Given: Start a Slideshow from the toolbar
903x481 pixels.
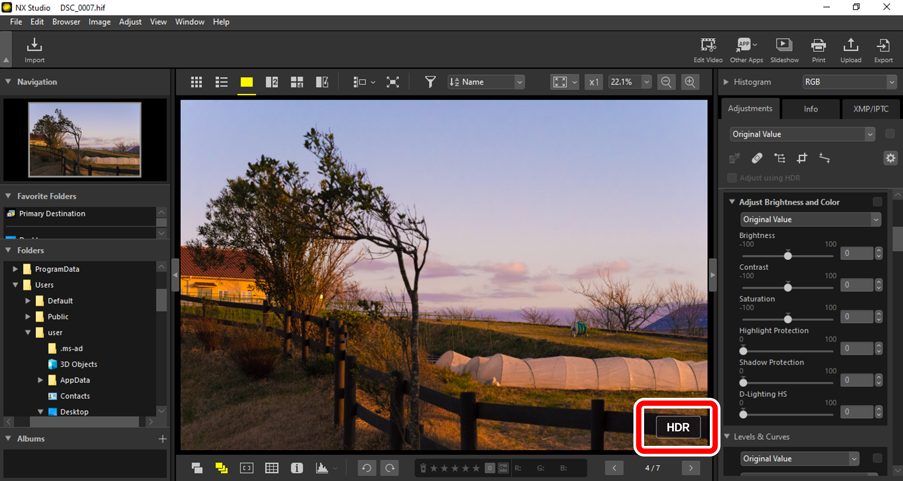Looking at the screenshot, I should click(784, 48).
